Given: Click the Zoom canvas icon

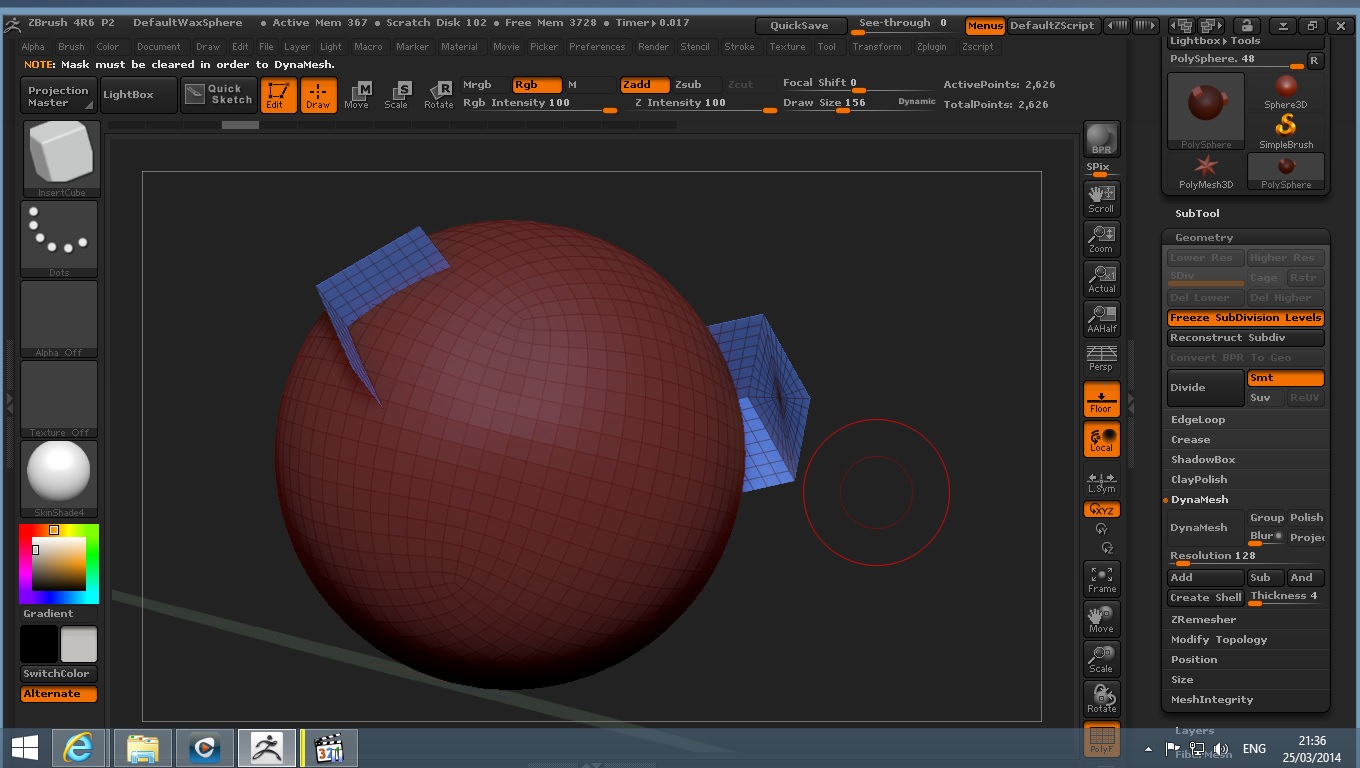Looking at the screenshot, I should click(1101, 238).
